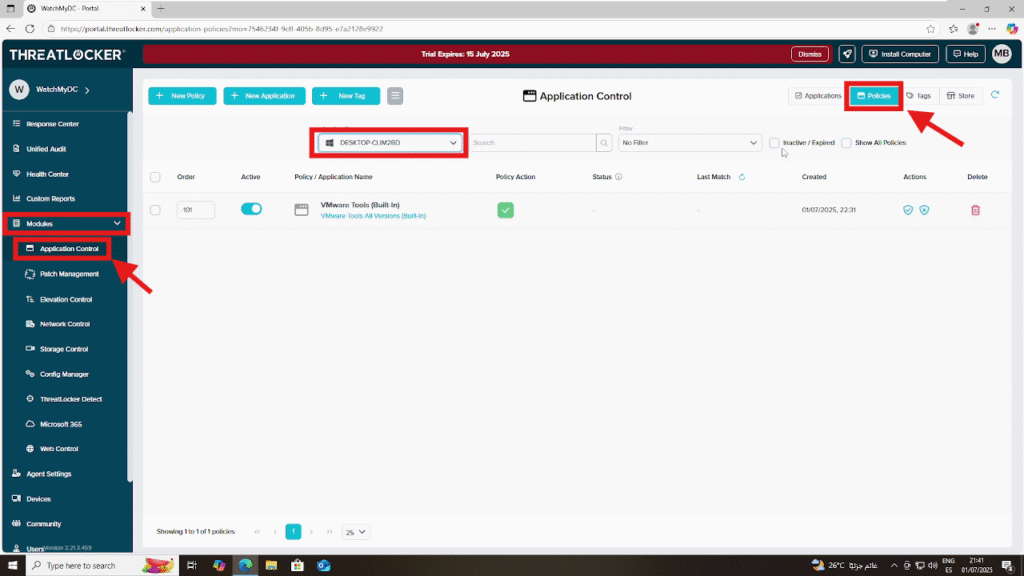Open the browser new tab plus button

(161, 8)
